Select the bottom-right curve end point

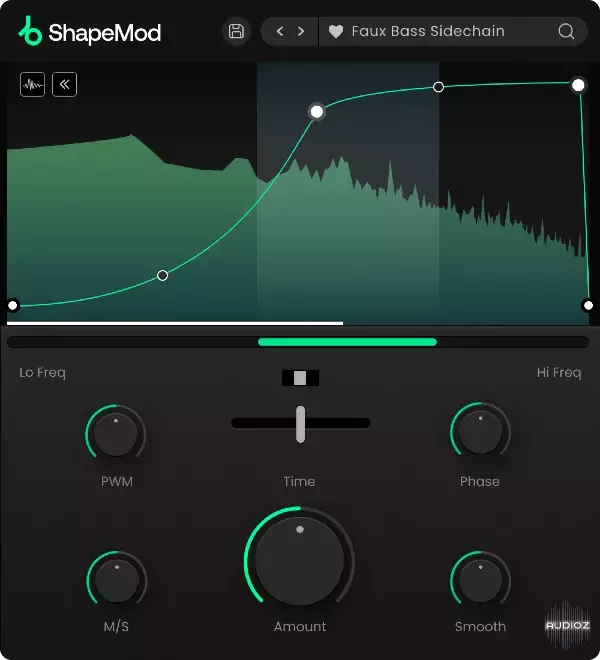(x=588, y=305)
